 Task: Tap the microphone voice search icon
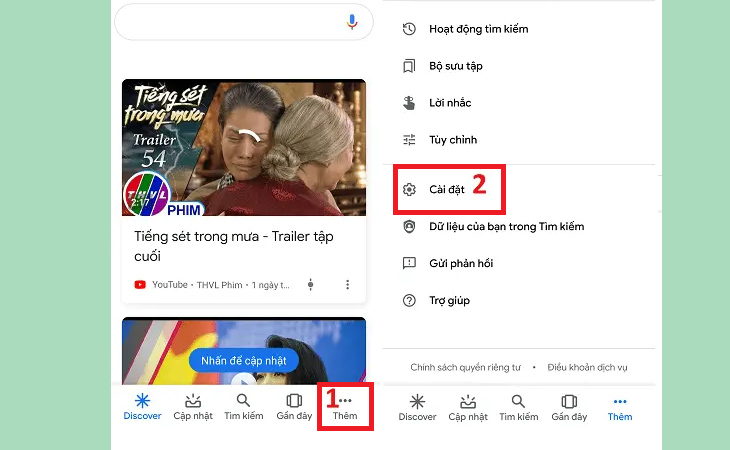click(x=352, y=21)
